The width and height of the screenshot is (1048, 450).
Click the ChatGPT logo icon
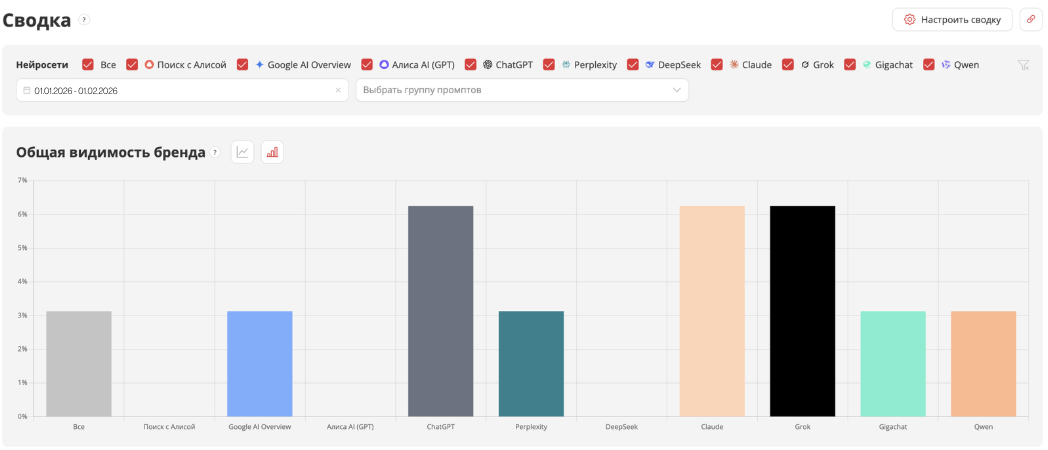point(488,65)
